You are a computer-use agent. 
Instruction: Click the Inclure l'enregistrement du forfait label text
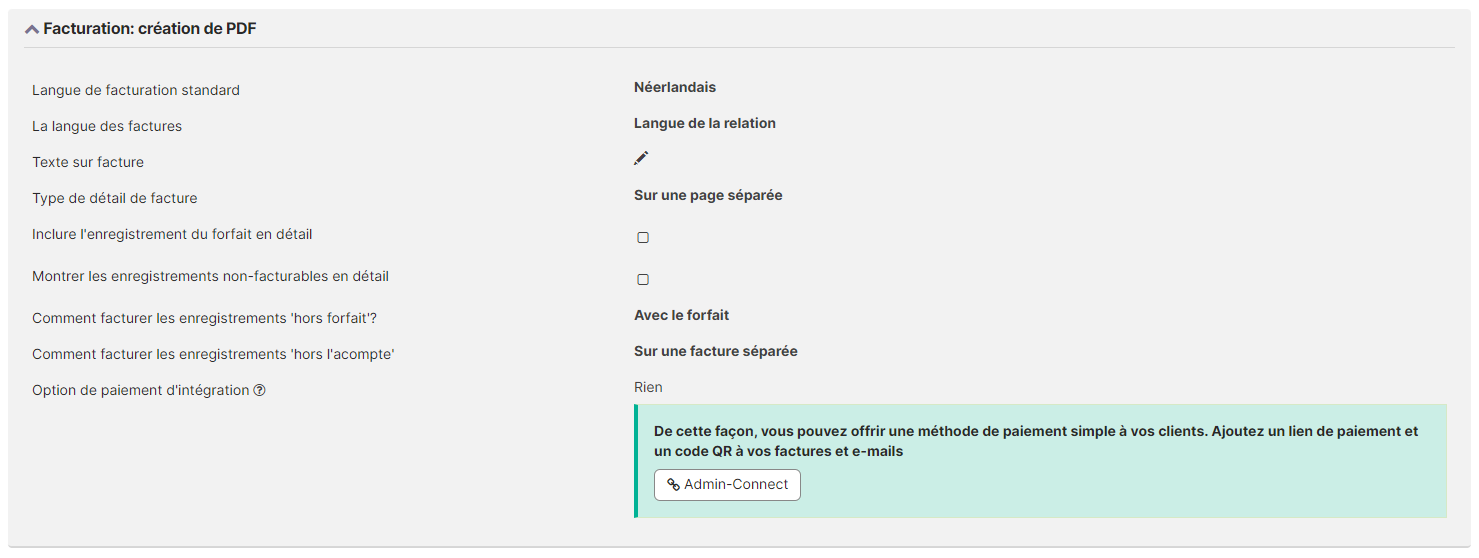coord(172,235)
